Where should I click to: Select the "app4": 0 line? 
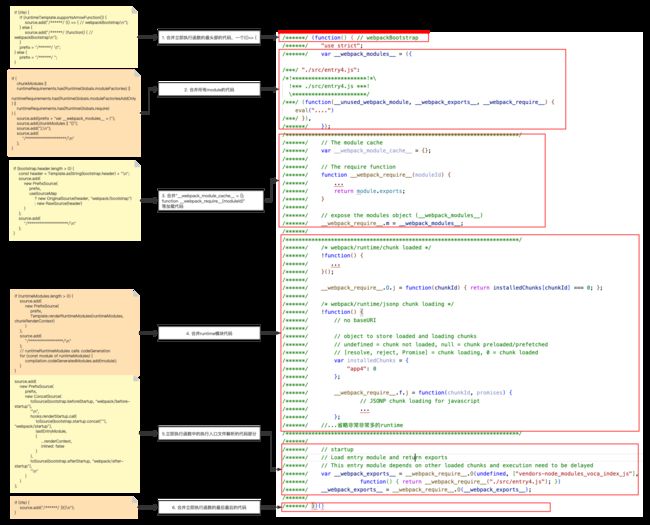[361, 368]
